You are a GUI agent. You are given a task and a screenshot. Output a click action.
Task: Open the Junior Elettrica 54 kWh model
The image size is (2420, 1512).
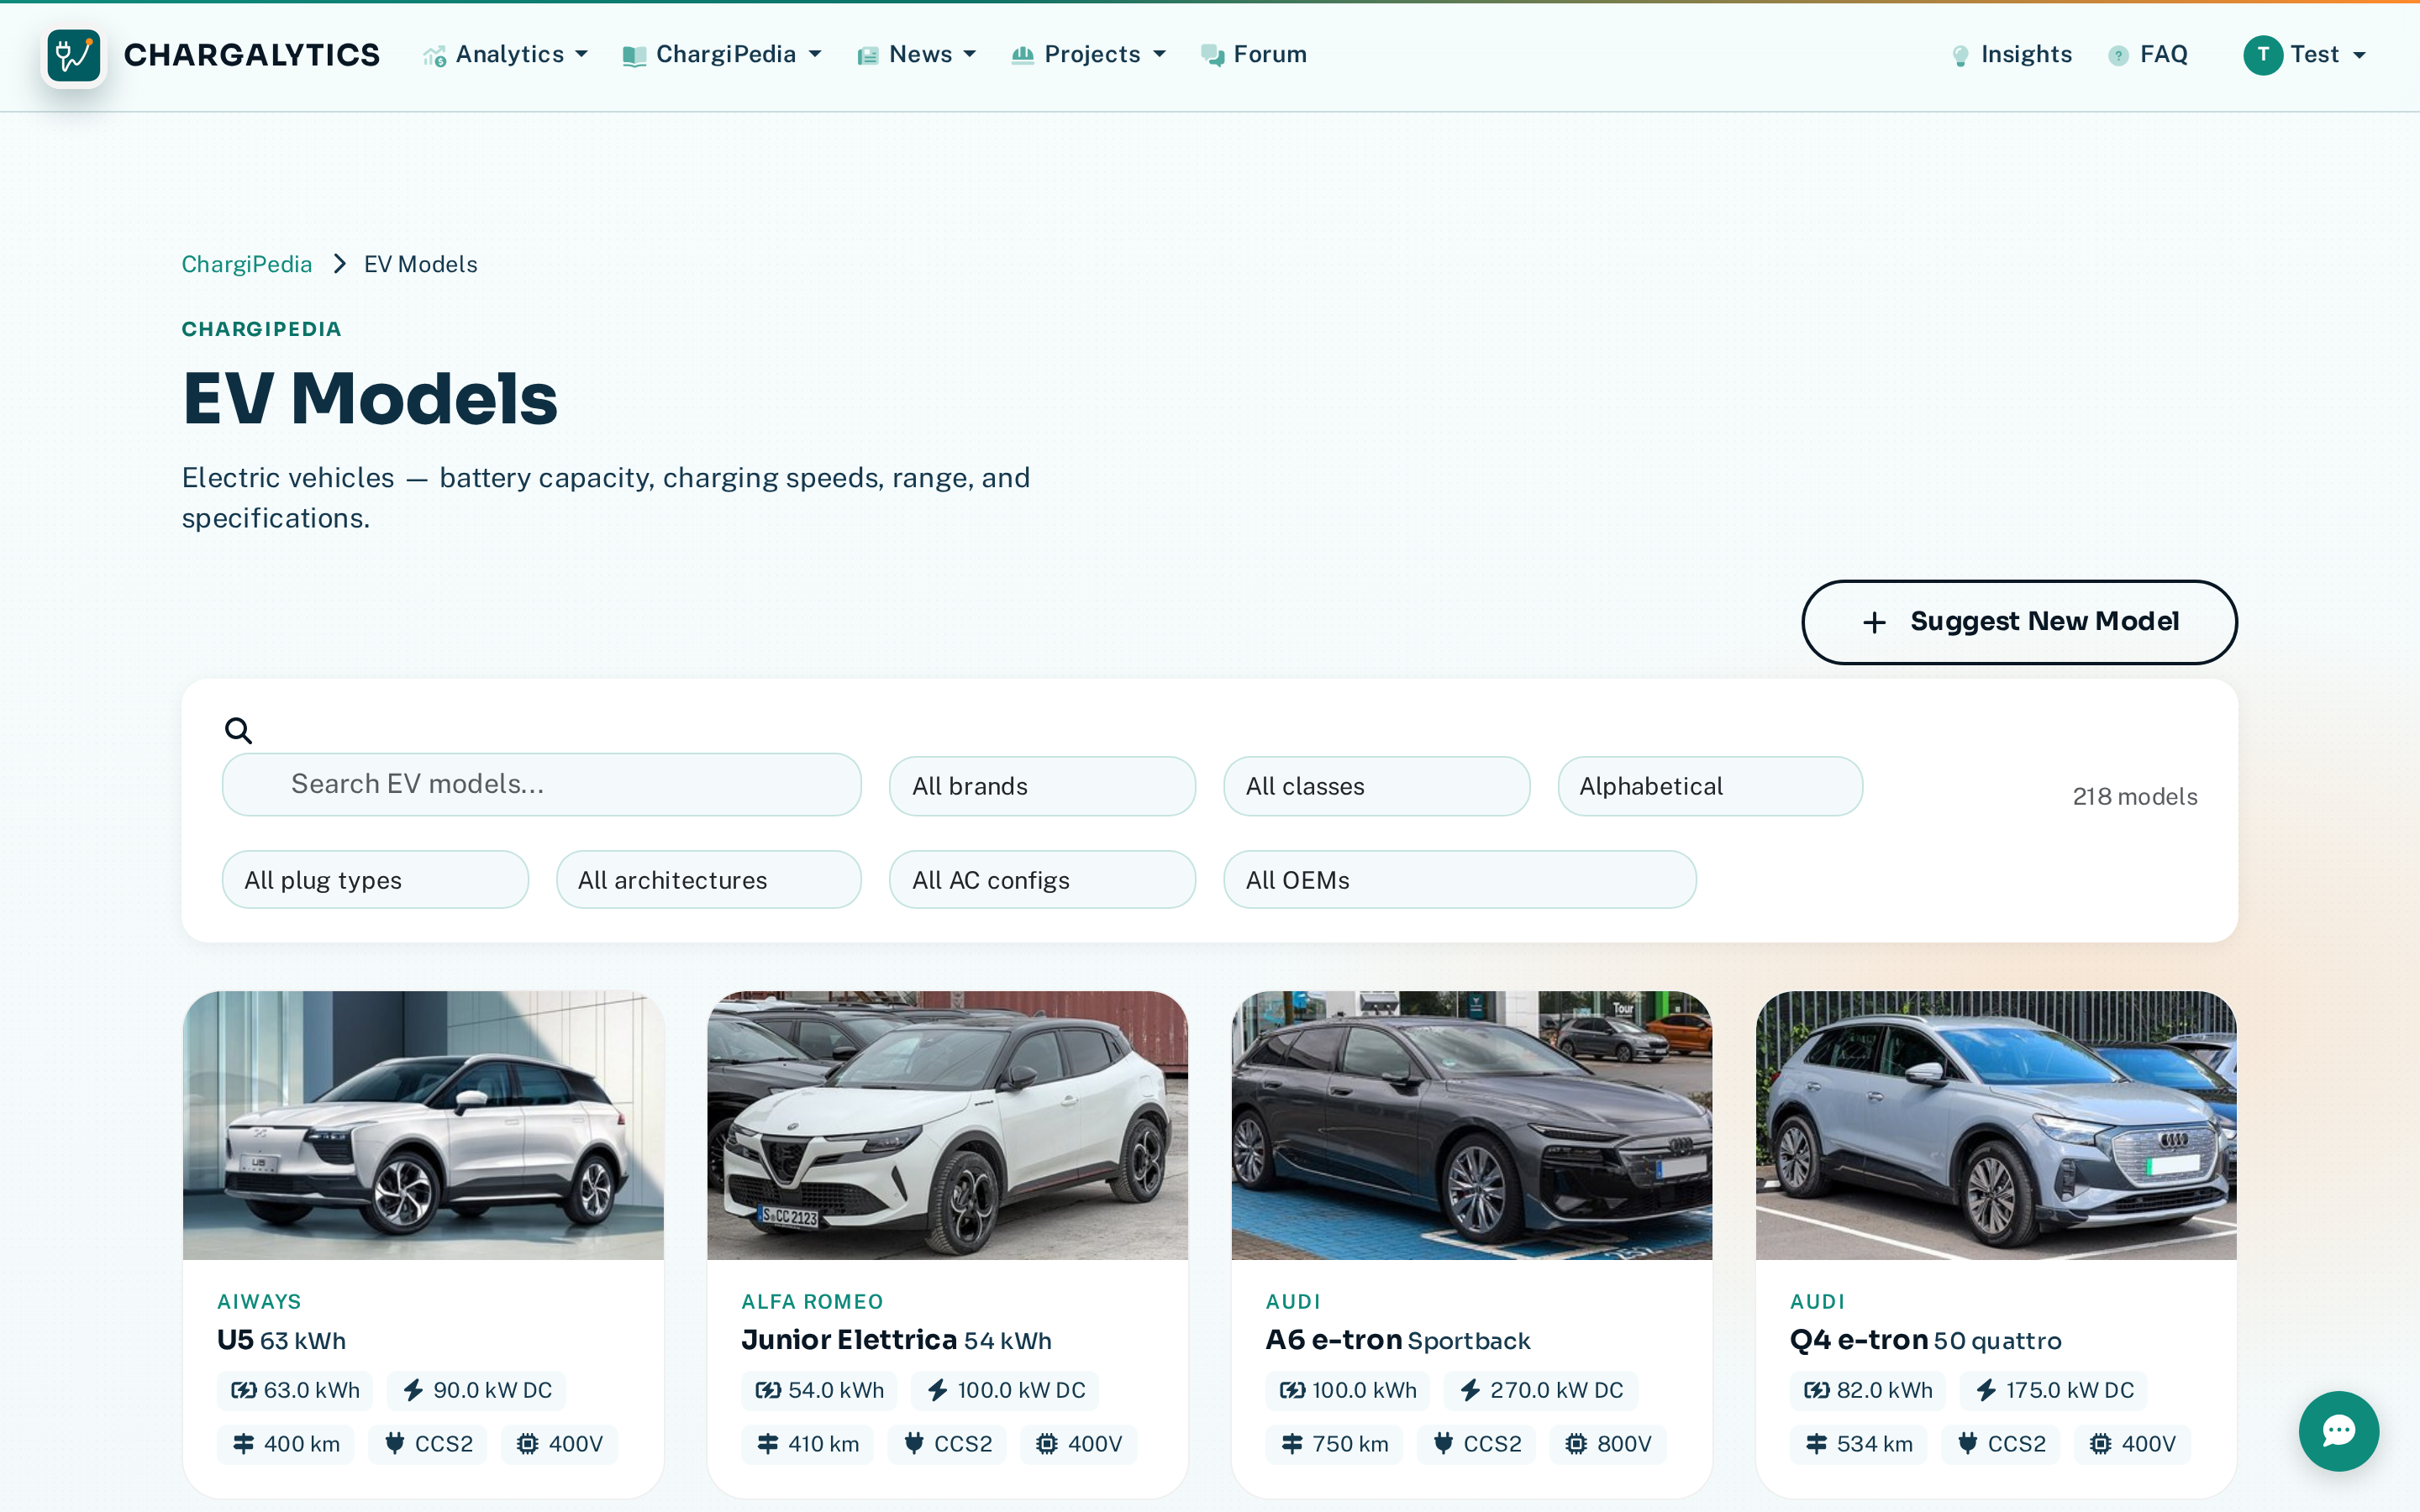point(896,1340)
